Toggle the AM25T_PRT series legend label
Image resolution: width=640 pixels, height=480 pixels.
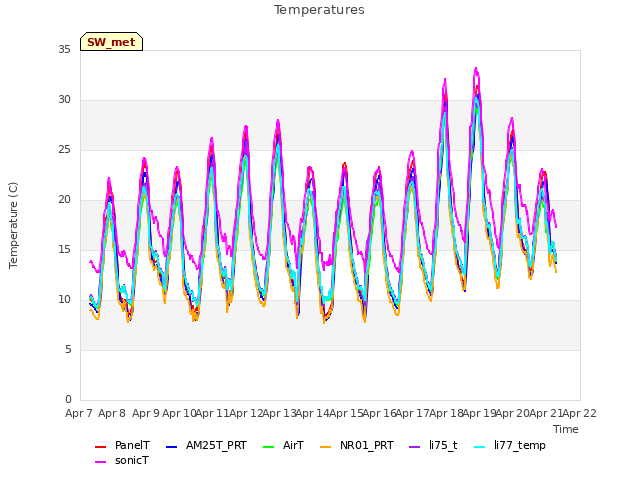(x=216, y=445)
